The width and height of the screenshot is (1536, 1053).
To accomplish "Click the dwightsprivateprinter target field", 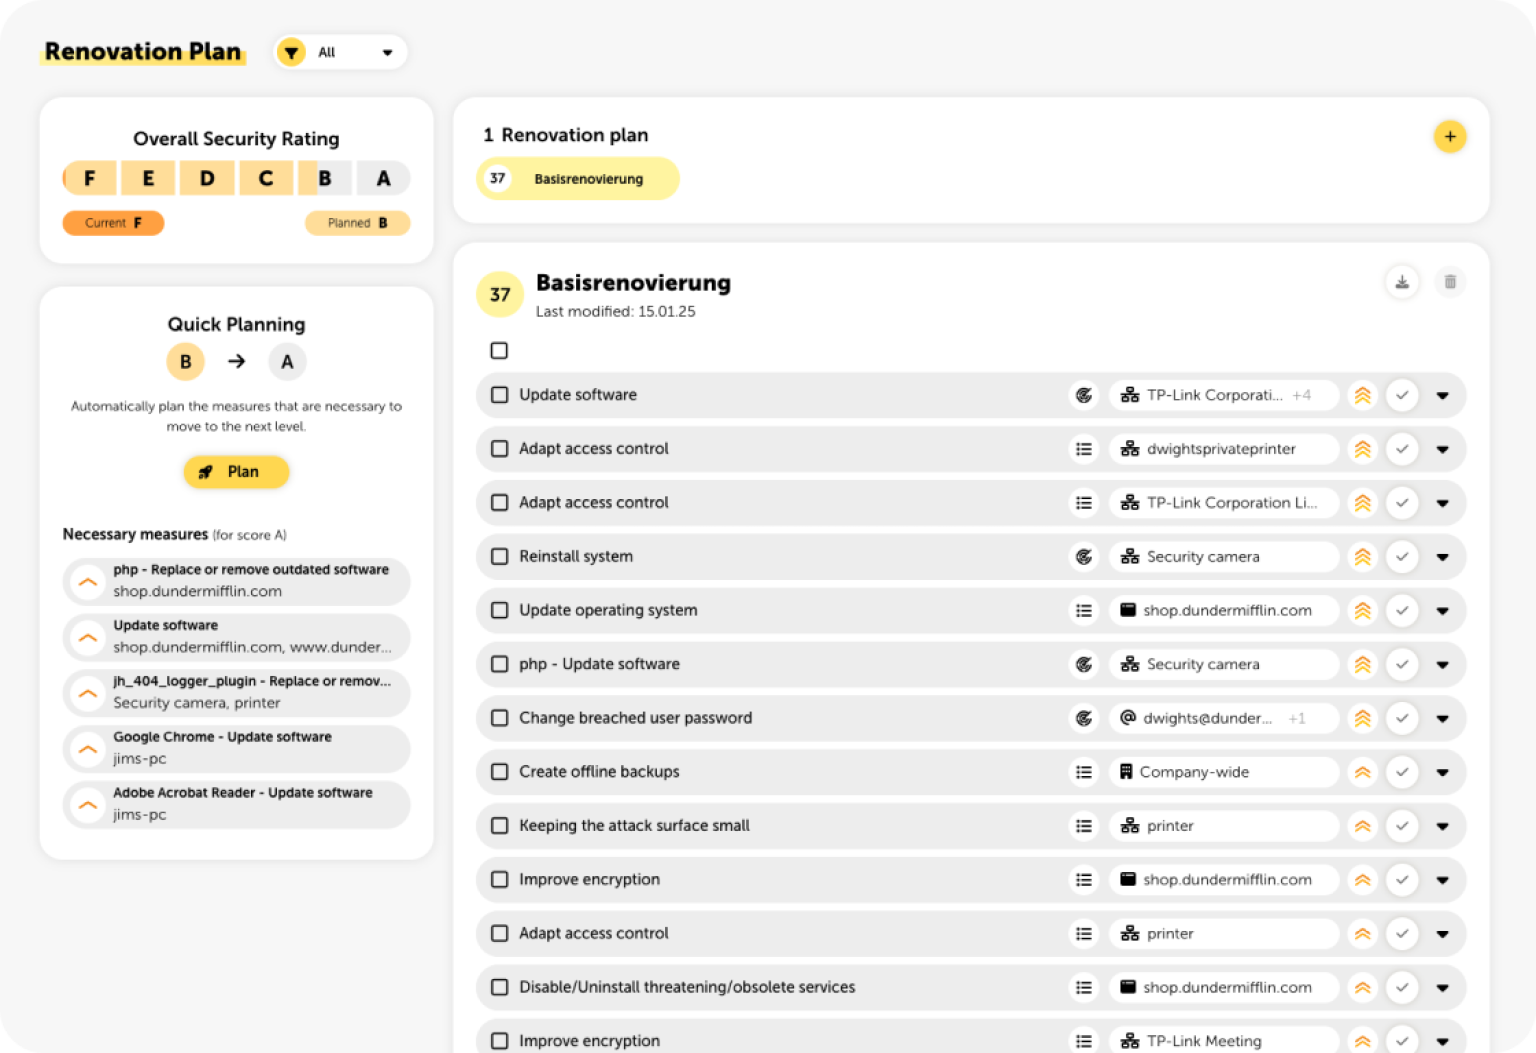I will pos(1222,449).
